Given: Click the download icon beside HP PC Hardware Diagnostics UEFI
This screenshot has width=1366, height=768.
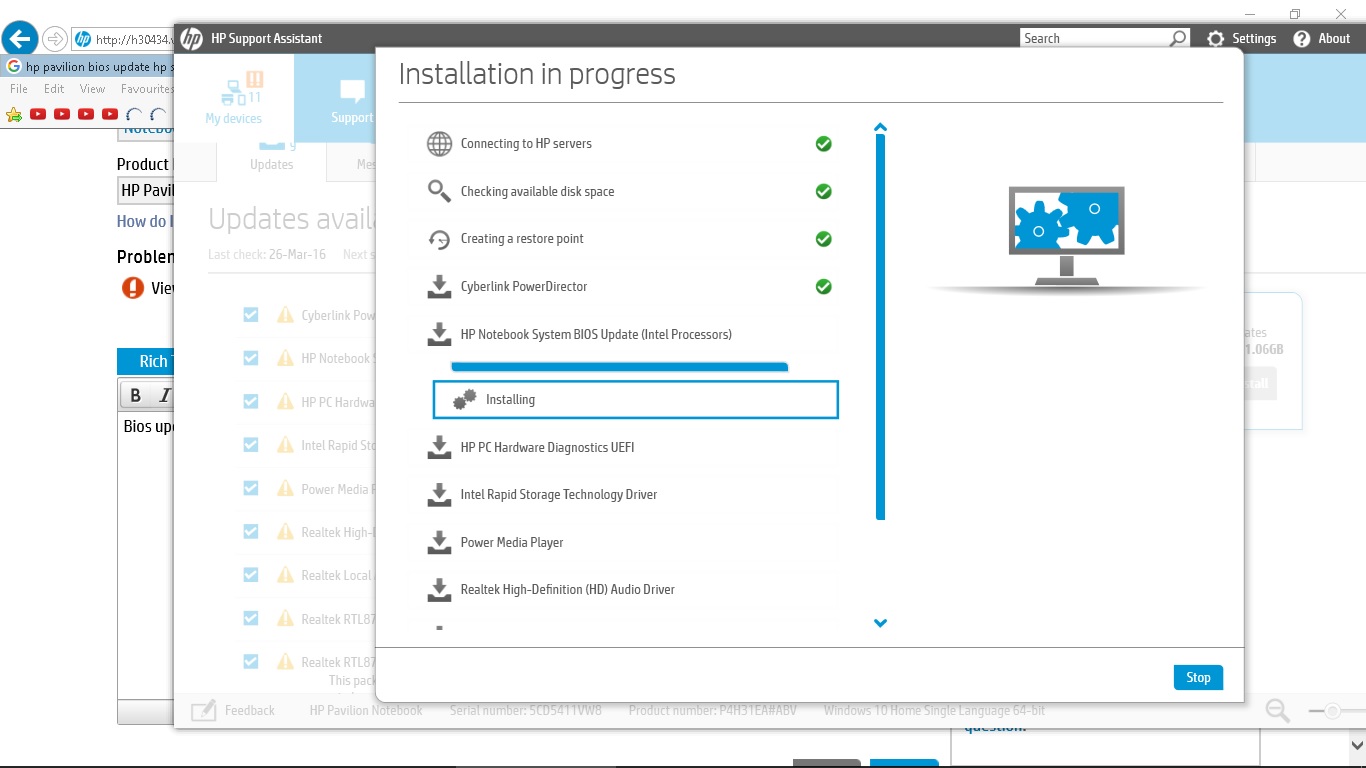Looking at the screenshot, I should click(x=439, y=448).
